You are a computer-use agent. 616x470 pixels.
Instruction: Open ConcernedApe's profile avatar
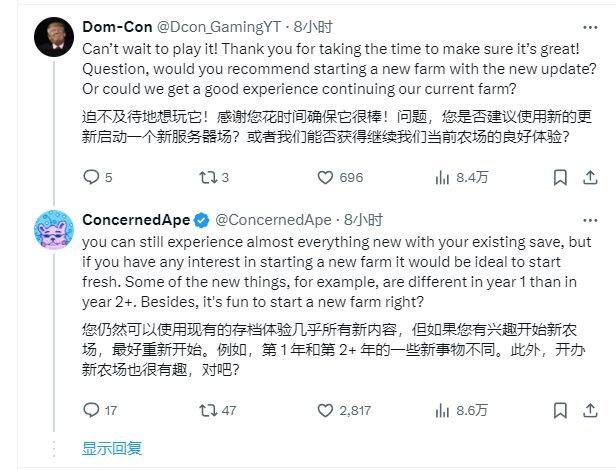[x=53, y=231]
